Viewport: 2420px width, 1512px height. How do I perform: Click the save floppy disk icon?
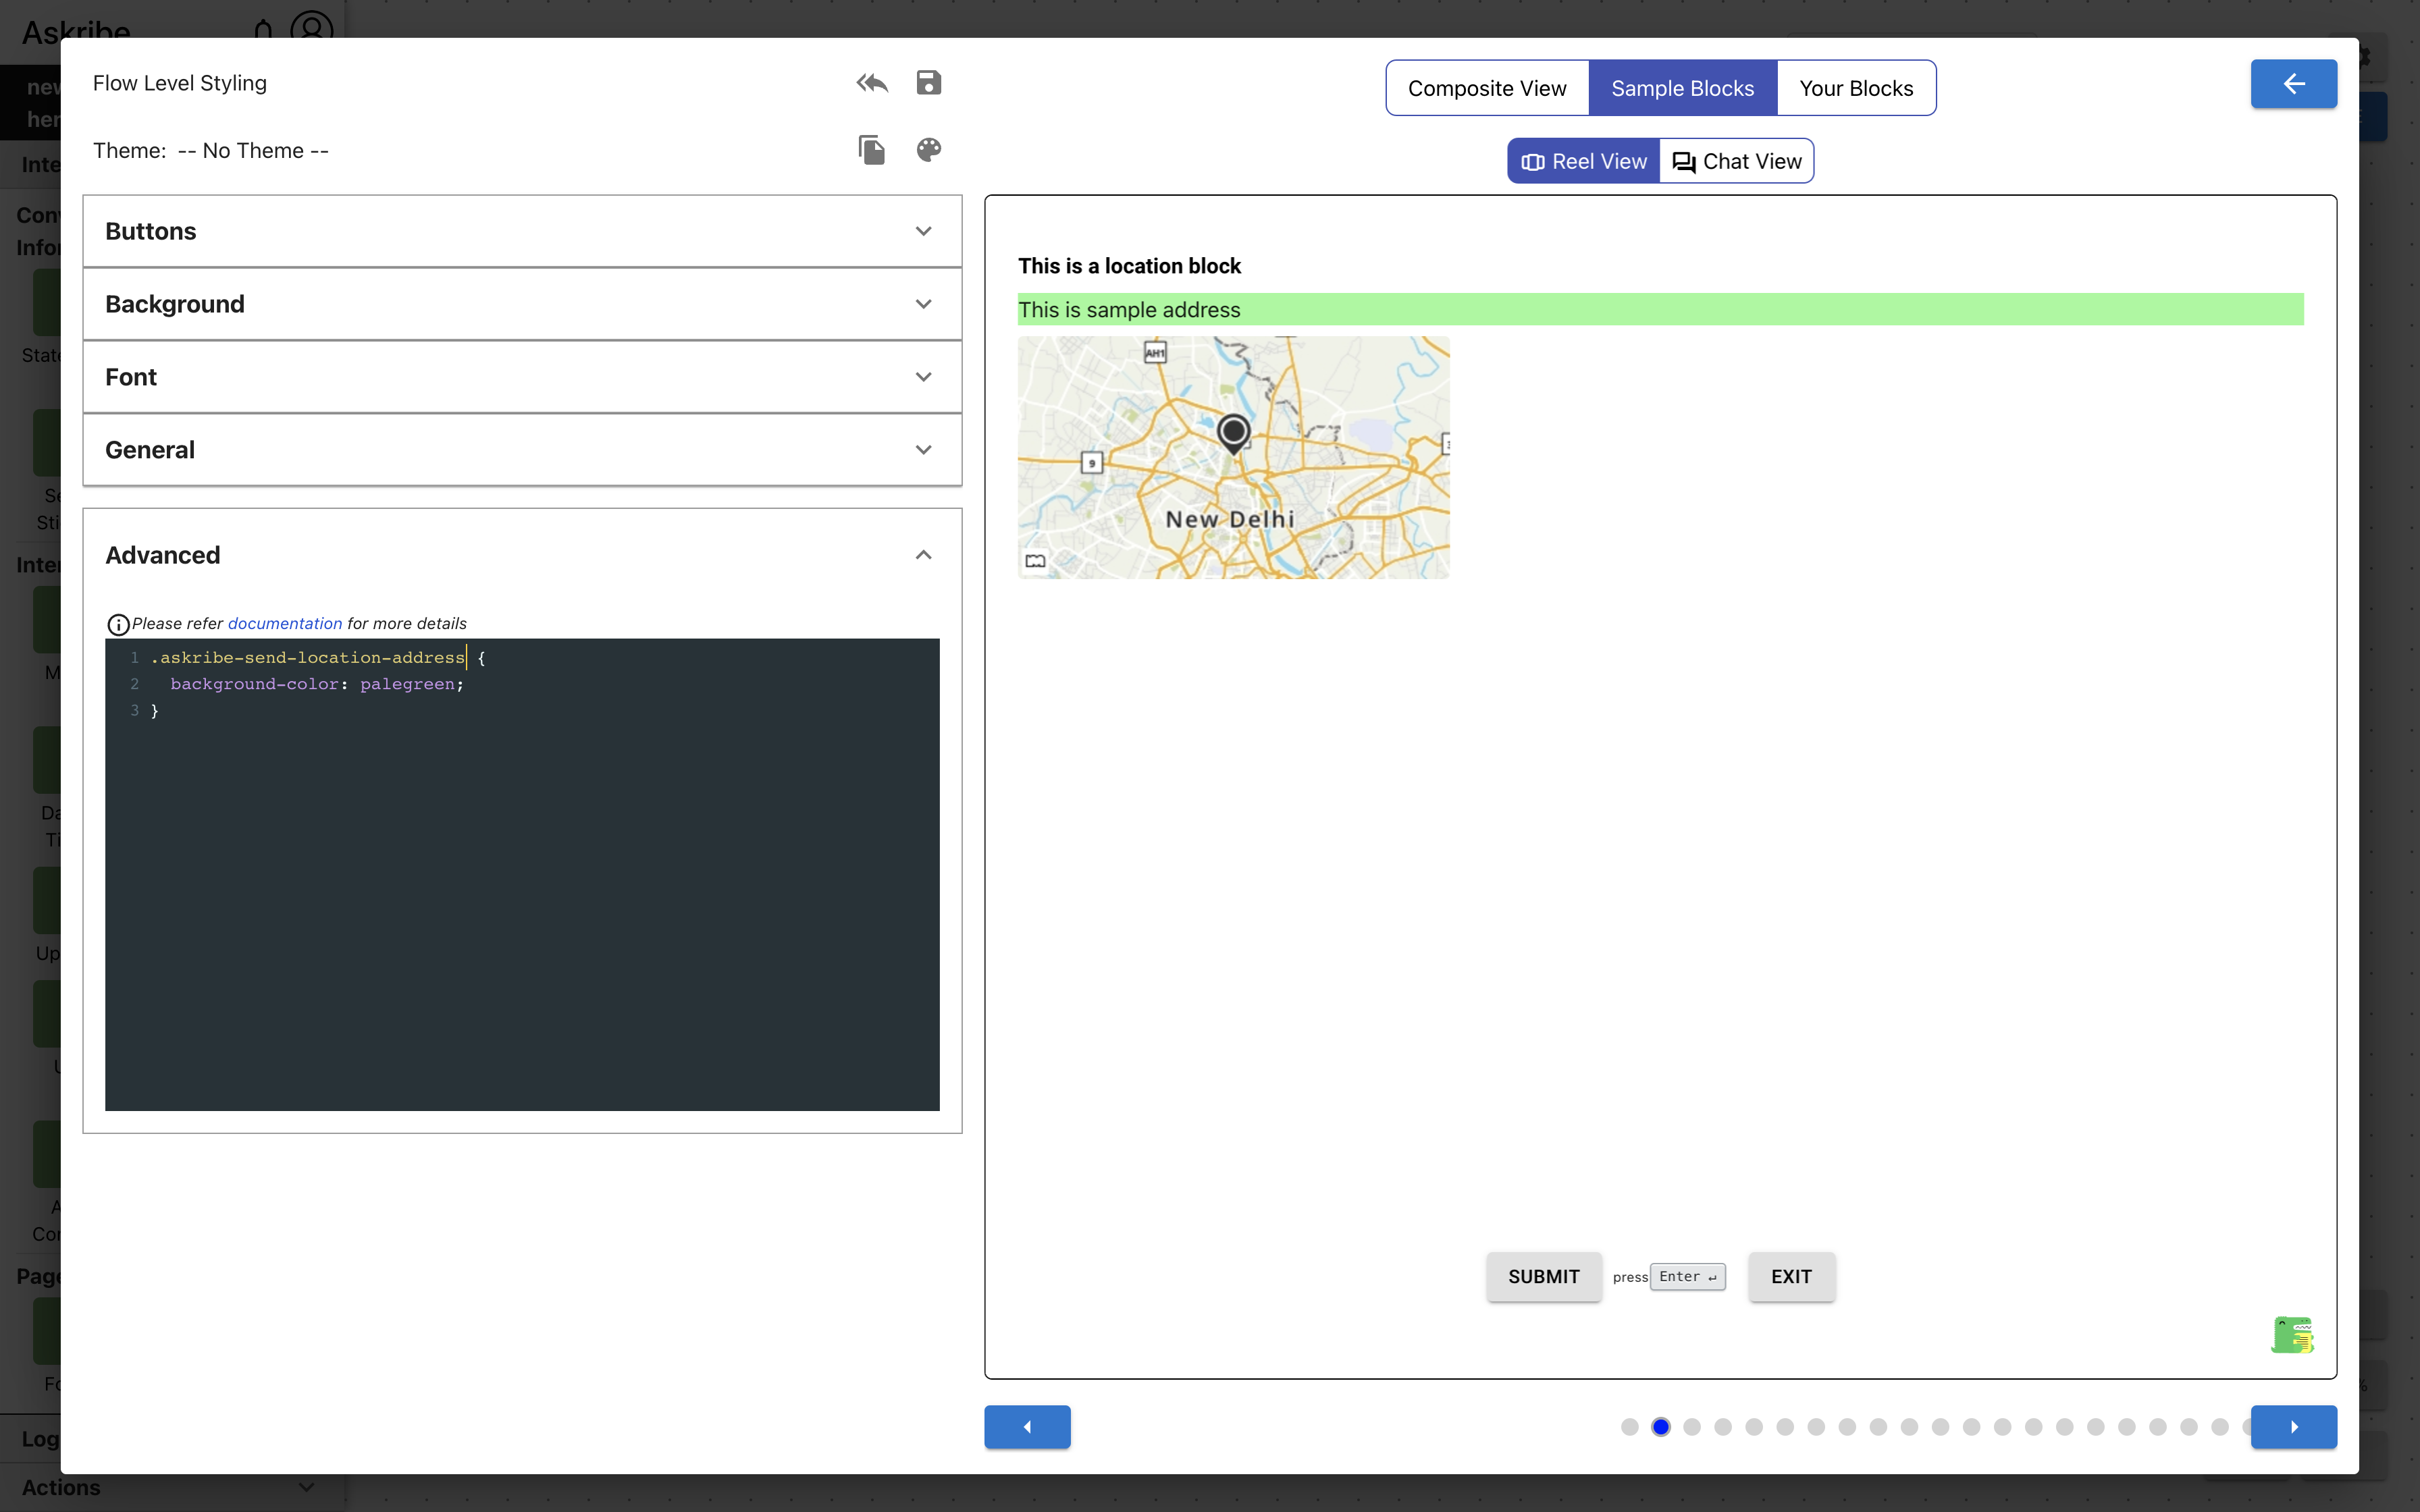928,83
